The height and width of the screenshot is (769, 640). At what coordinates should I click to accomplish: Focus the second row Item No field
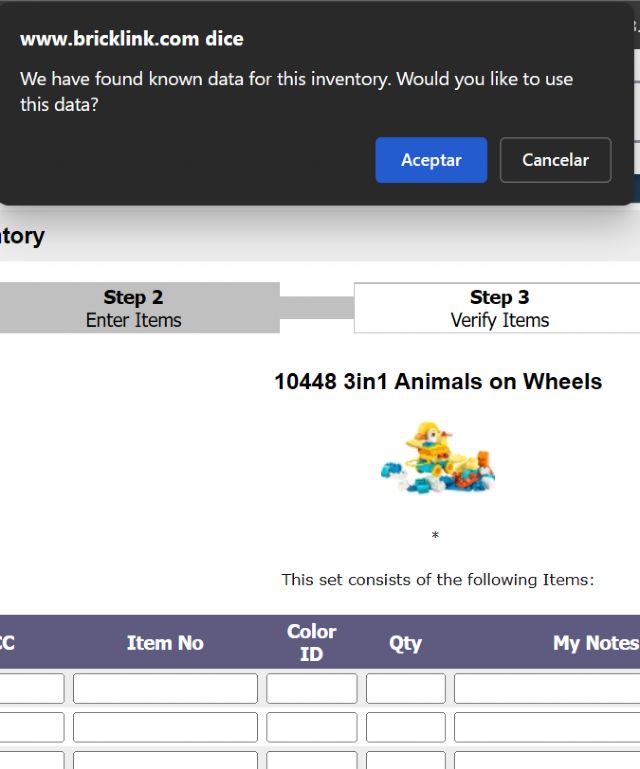point(165,727)
